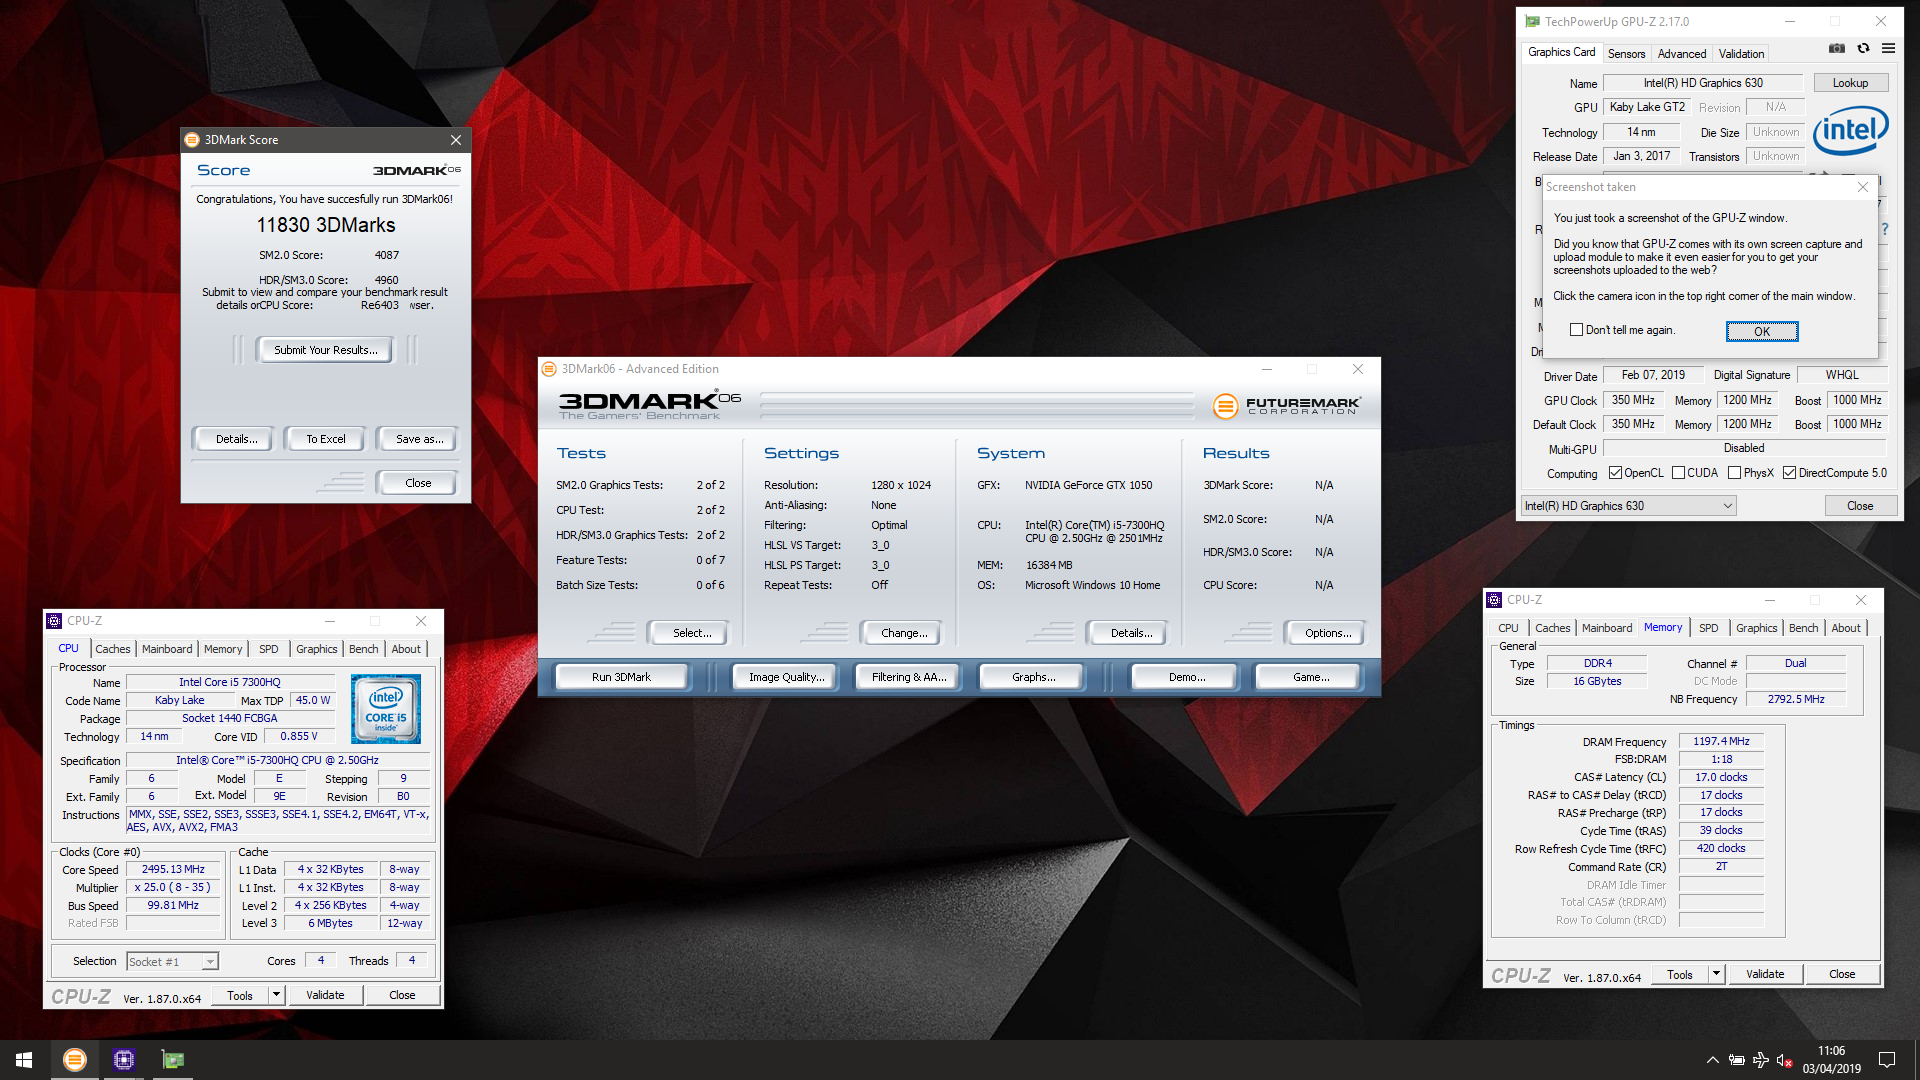The width and height of the screenshot is (1920, 1080).
Task: Click the 3DMark06 title bar icon
Action: 549,369
